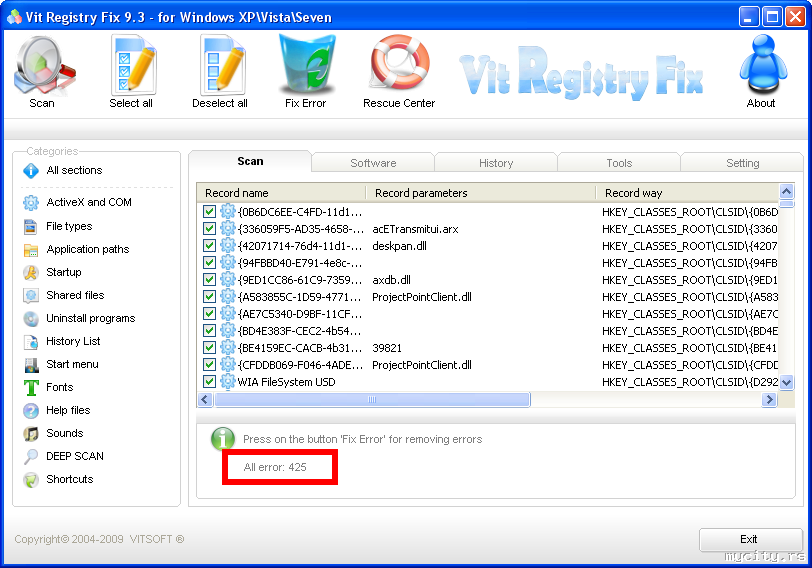
Task: Click the Fix Error recycle bin icon
Action: 307,63
